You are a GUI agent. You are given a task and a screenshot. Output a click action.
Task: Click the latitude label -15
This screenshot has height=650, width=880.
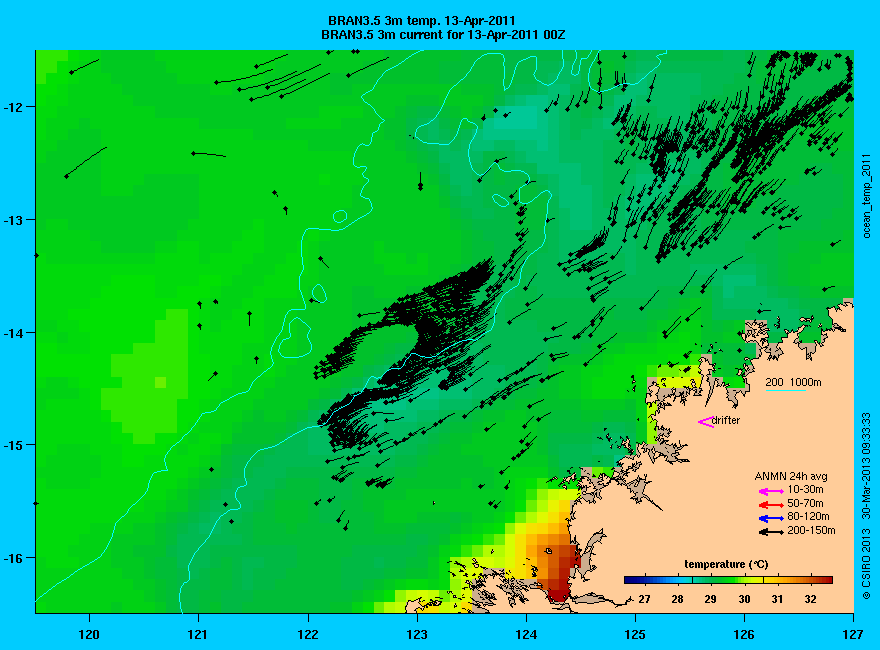11,445
